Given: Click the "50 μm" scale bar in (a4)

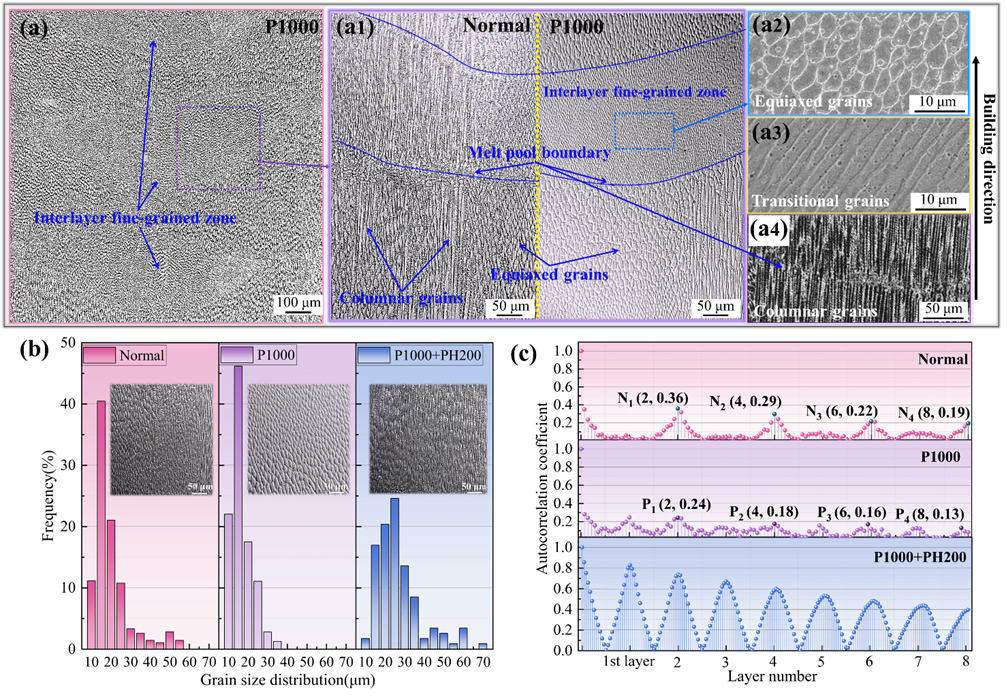Looking at the screenshot, I should pos(943,310).
